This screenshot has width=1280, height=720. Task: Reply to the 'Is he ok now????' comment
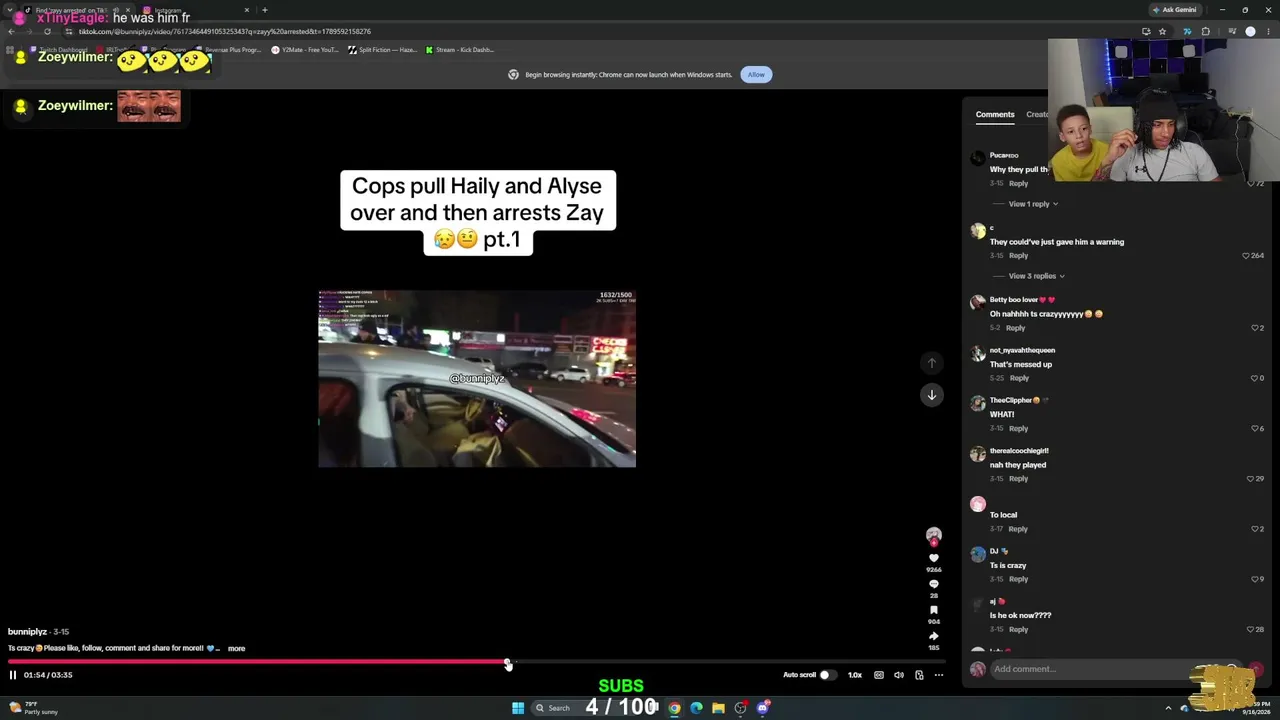1018,629
